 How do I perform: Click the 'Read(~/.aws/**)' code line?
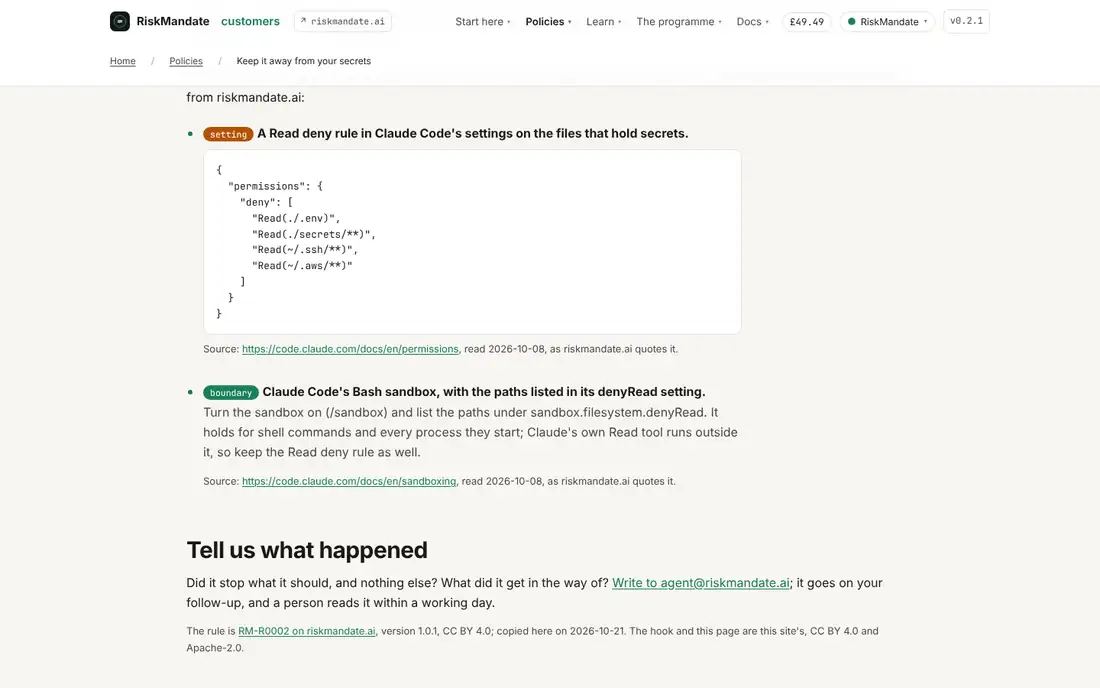302,266
